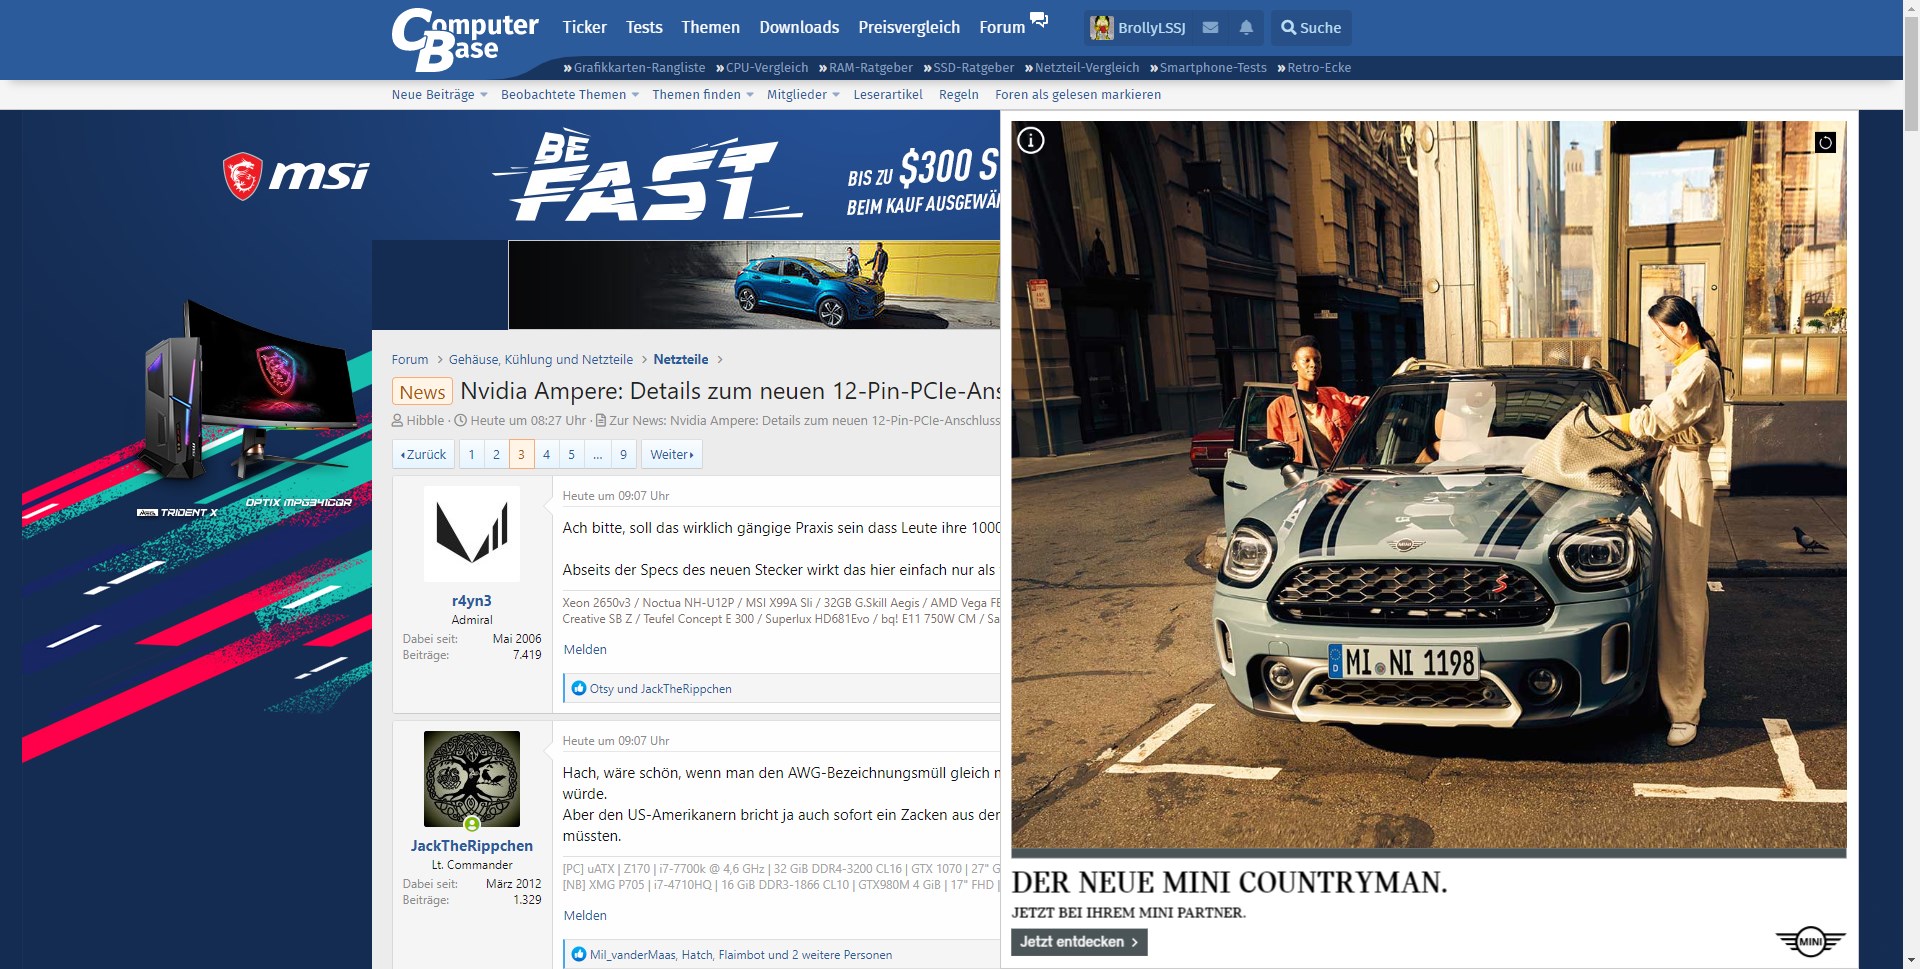1920x969 pixels.
Task: Open Regeln link
Action: tap(958, 95)
